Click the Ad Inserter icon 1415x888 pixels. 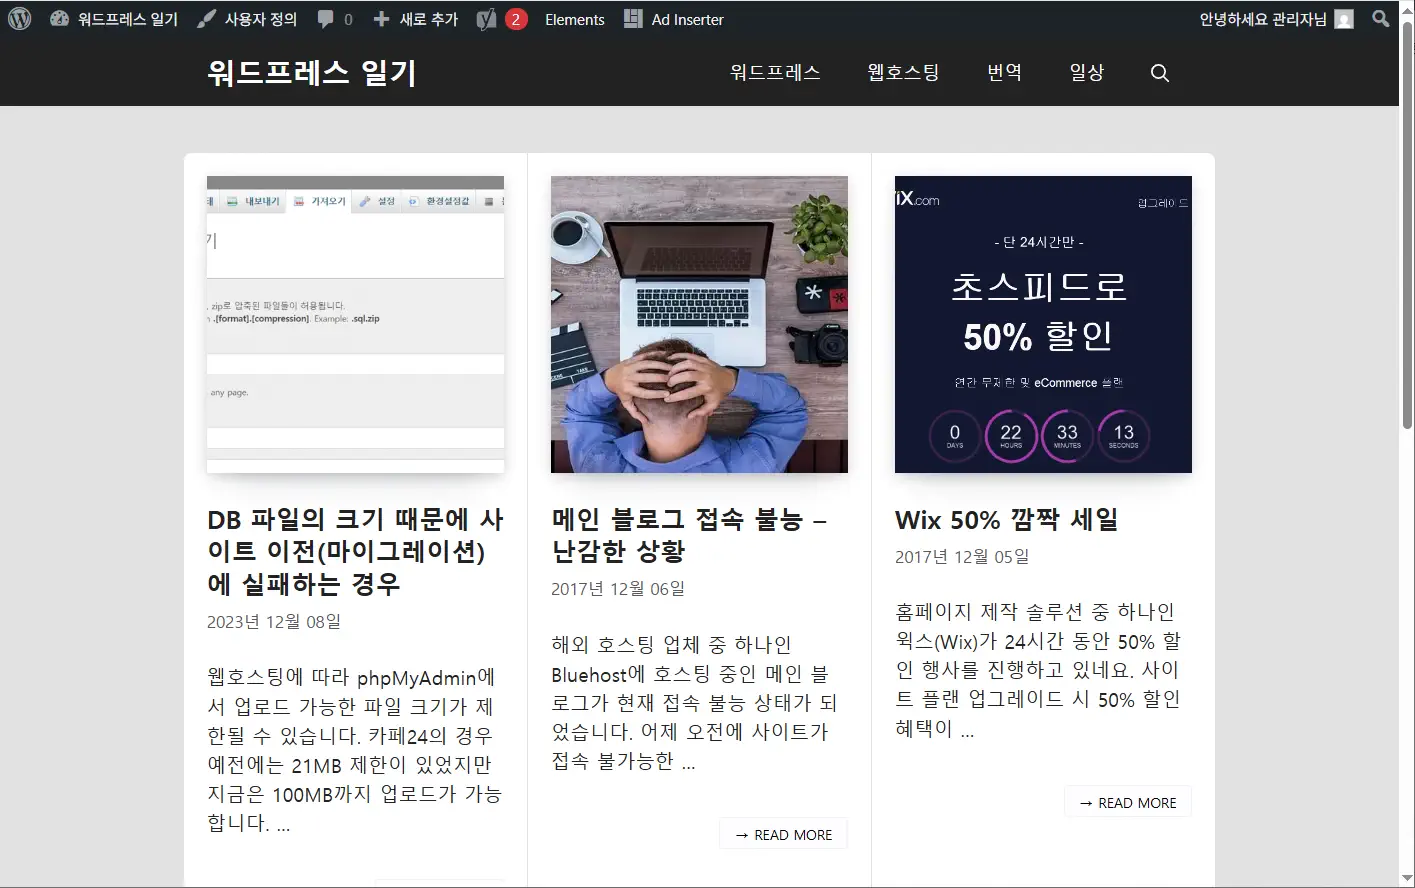(633, 19)
